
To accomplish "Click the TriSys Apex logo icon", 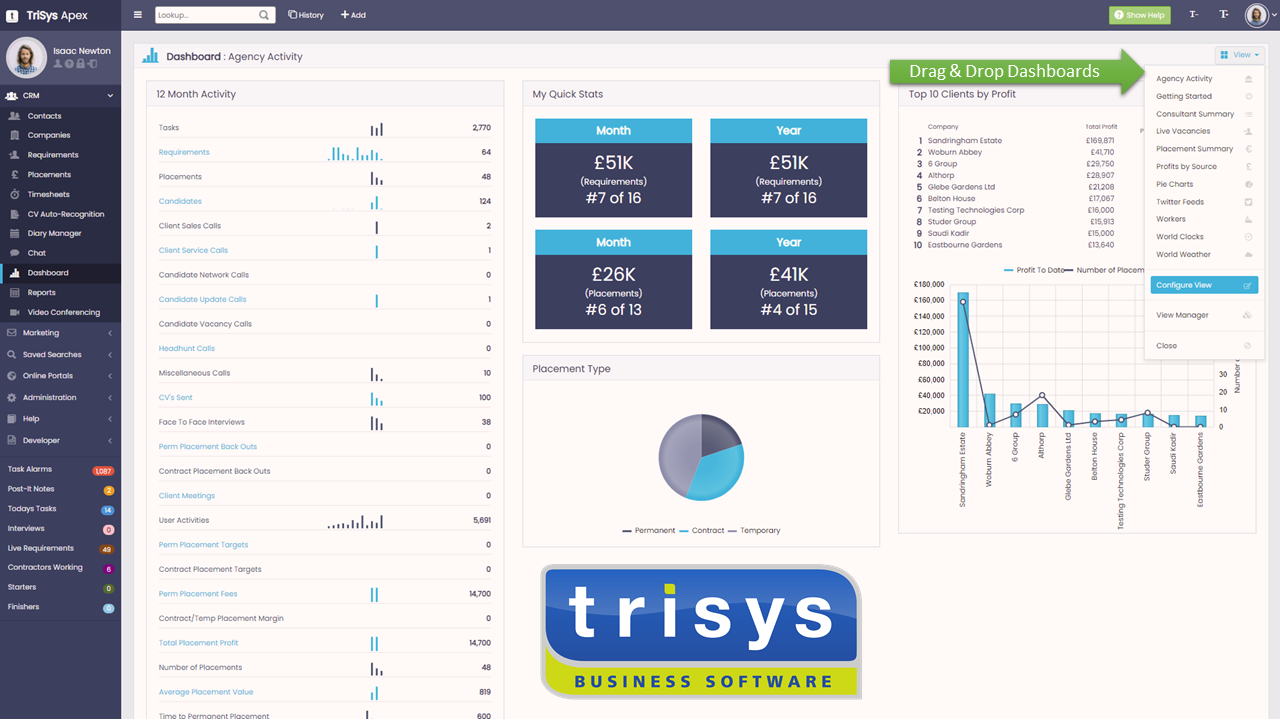I will tap(12, 15).
